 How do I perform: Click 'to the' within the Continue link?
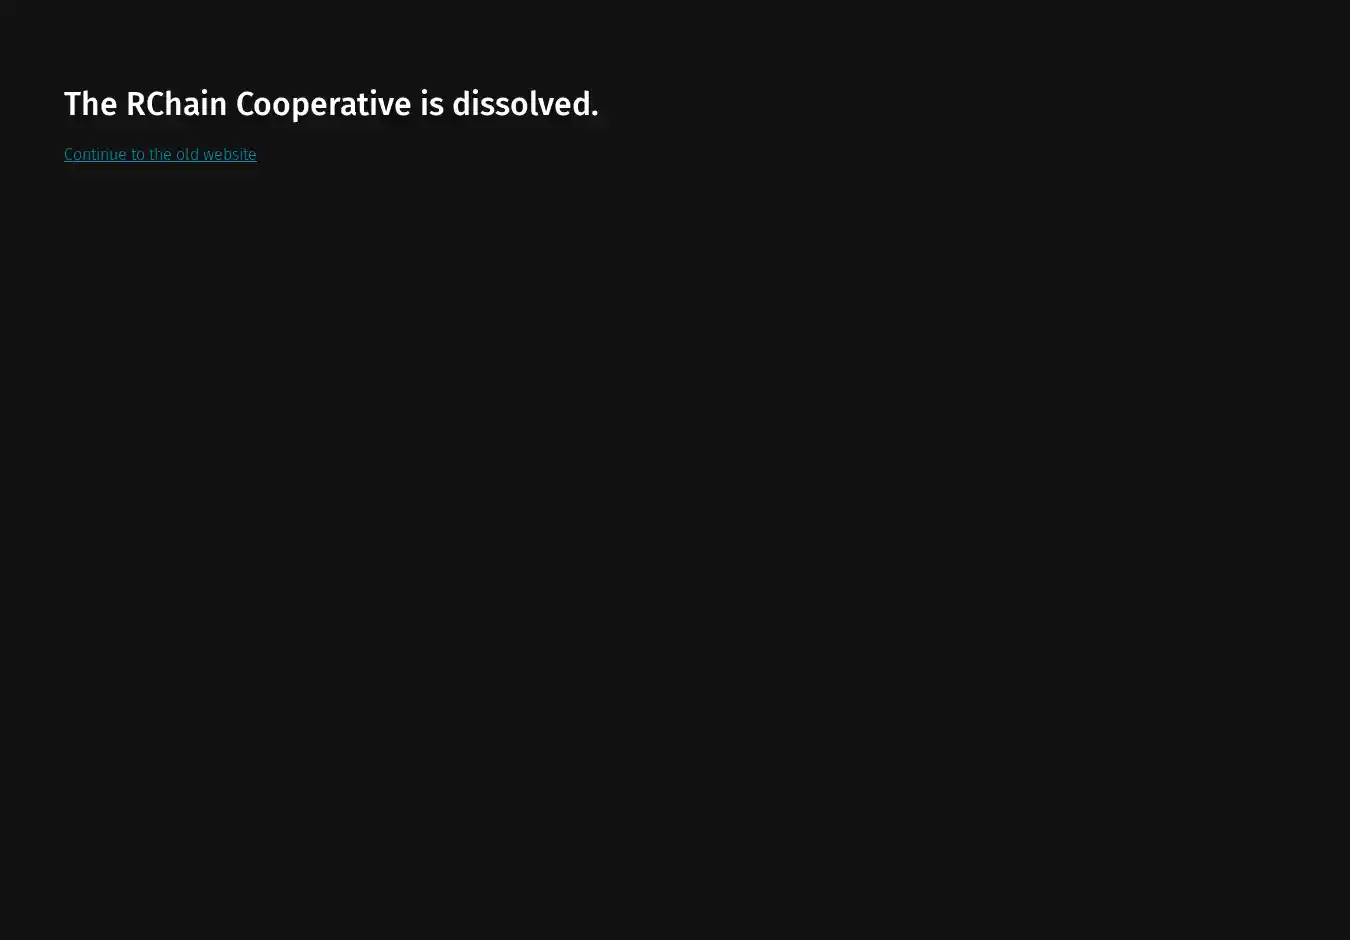point(151,154)
